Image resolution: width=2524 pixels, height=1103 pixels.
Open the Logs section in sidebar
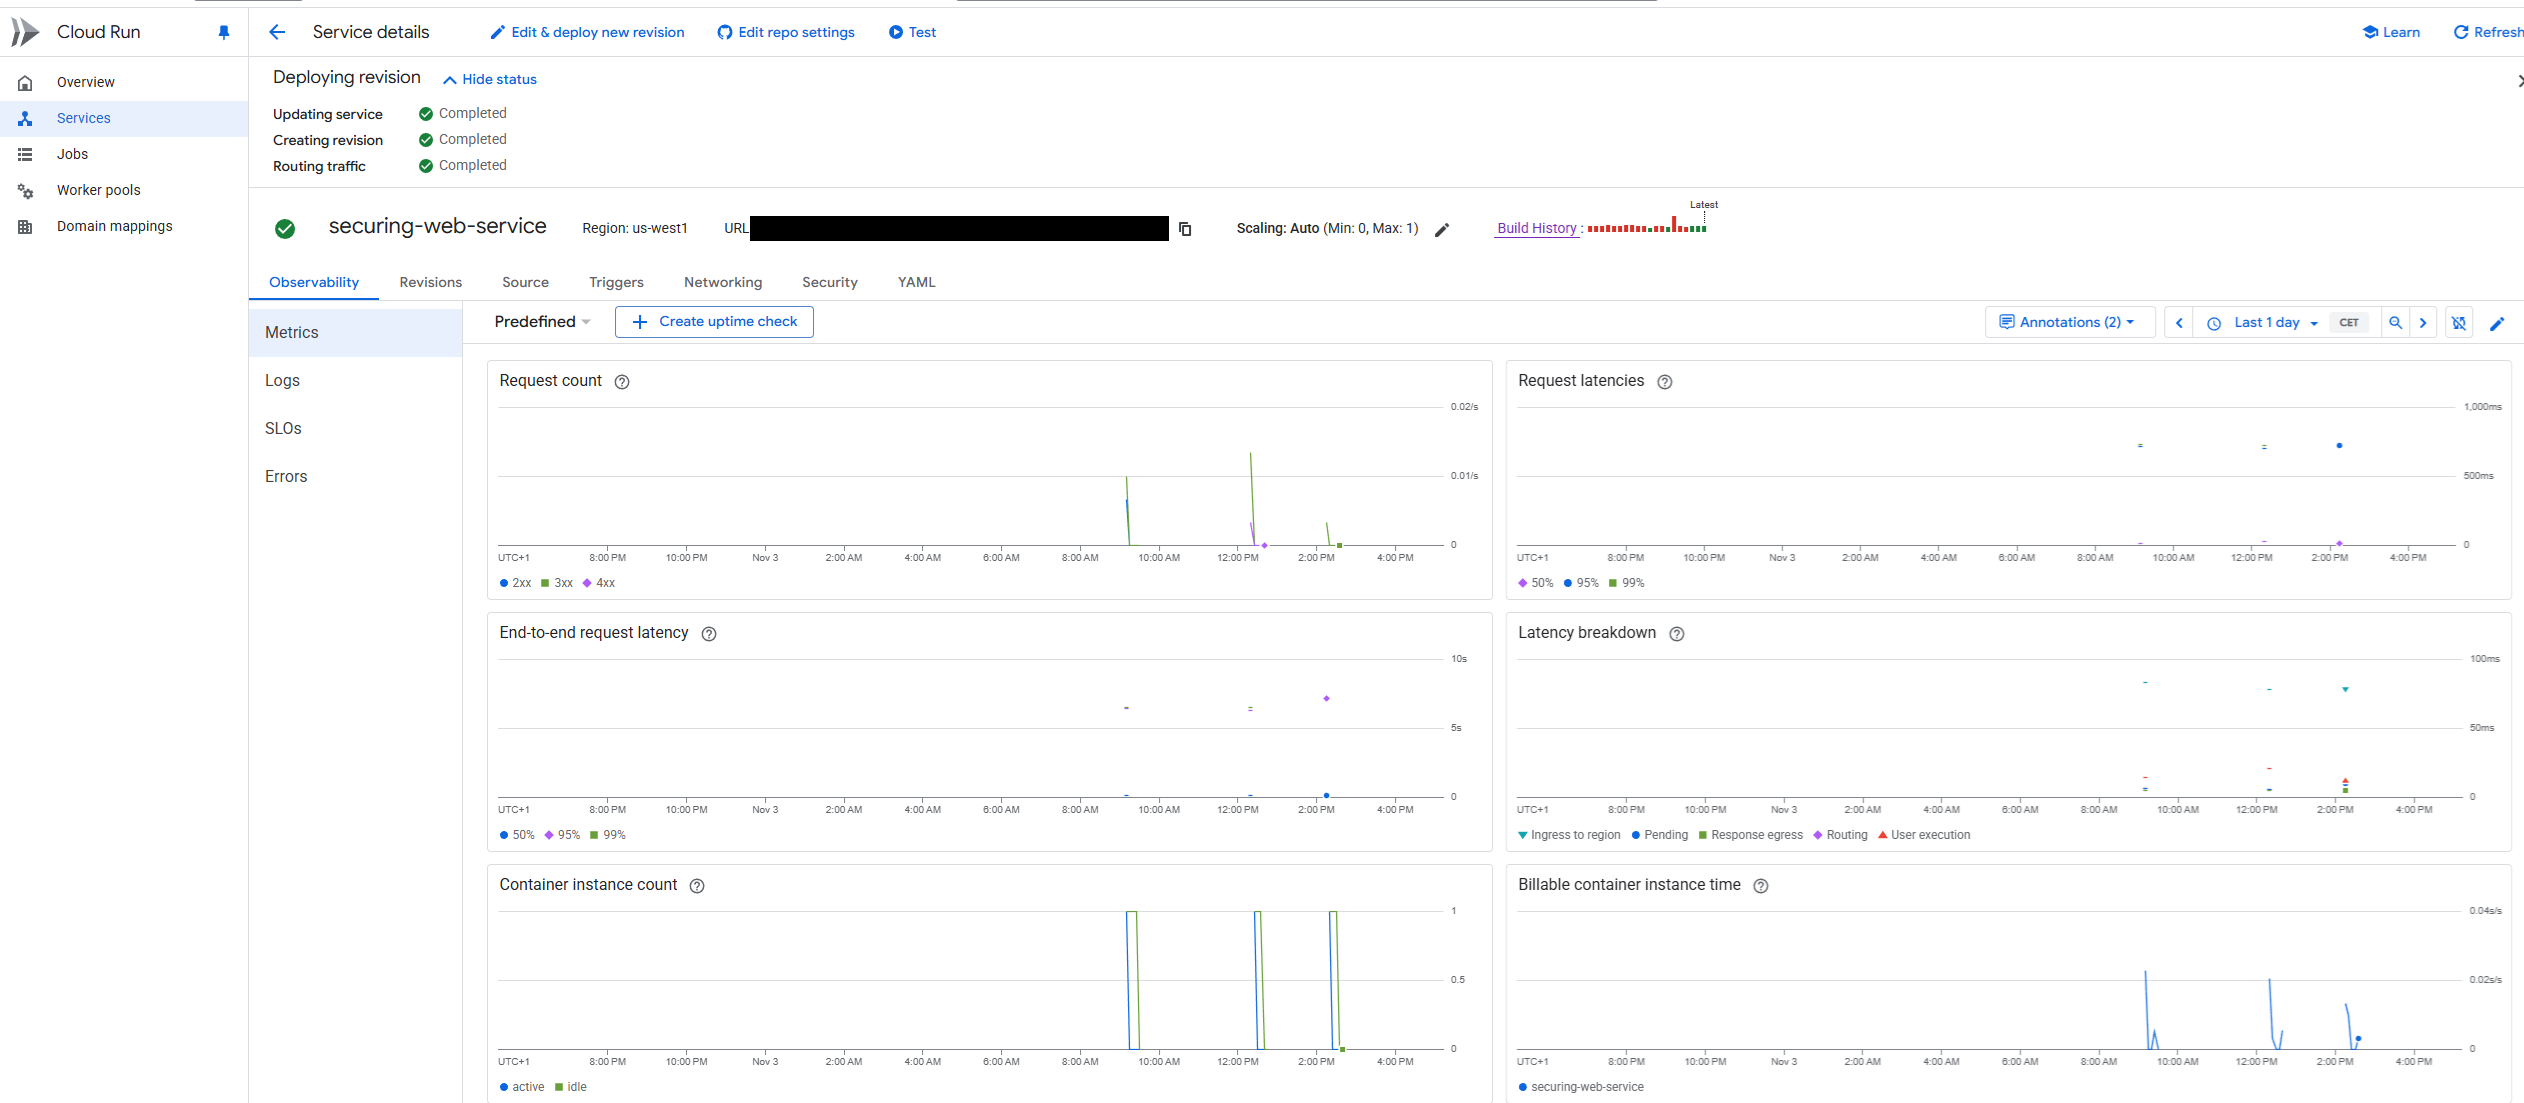tap(282, 380)
